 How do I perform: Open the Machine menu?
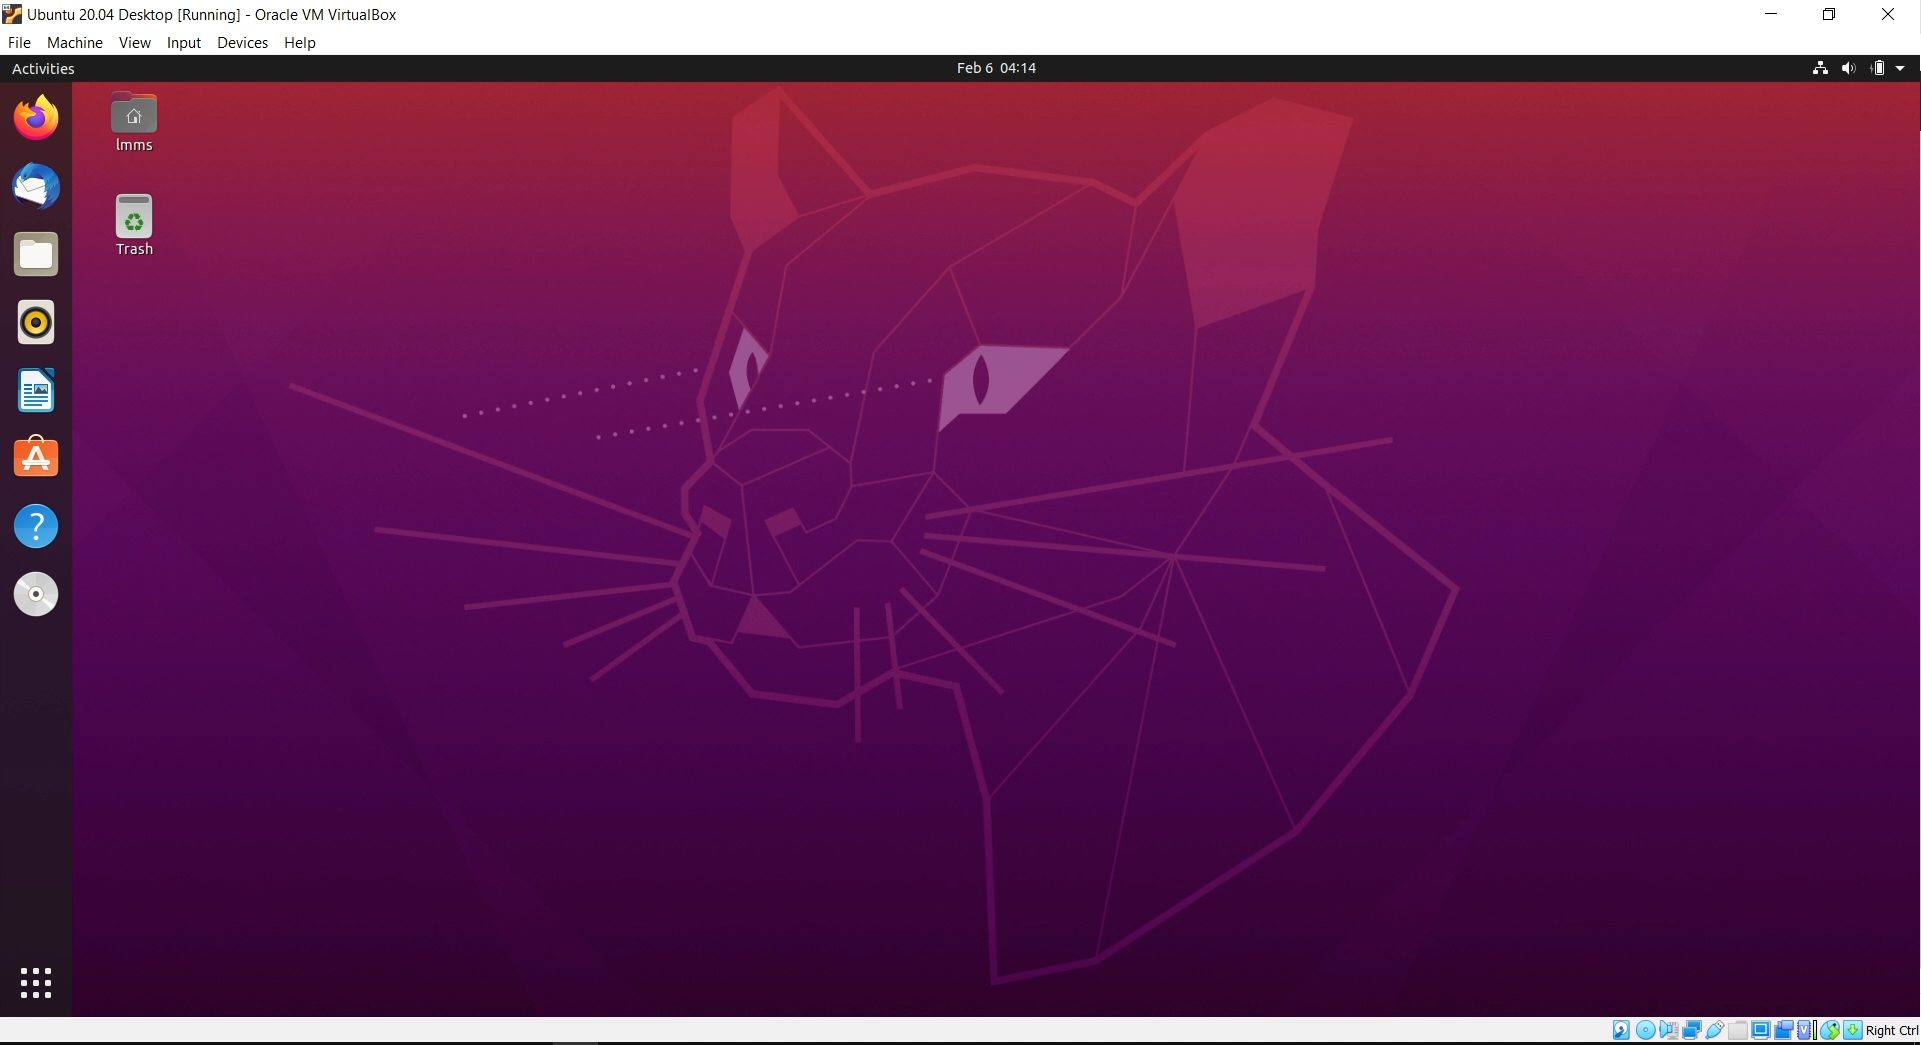[74, 42]
